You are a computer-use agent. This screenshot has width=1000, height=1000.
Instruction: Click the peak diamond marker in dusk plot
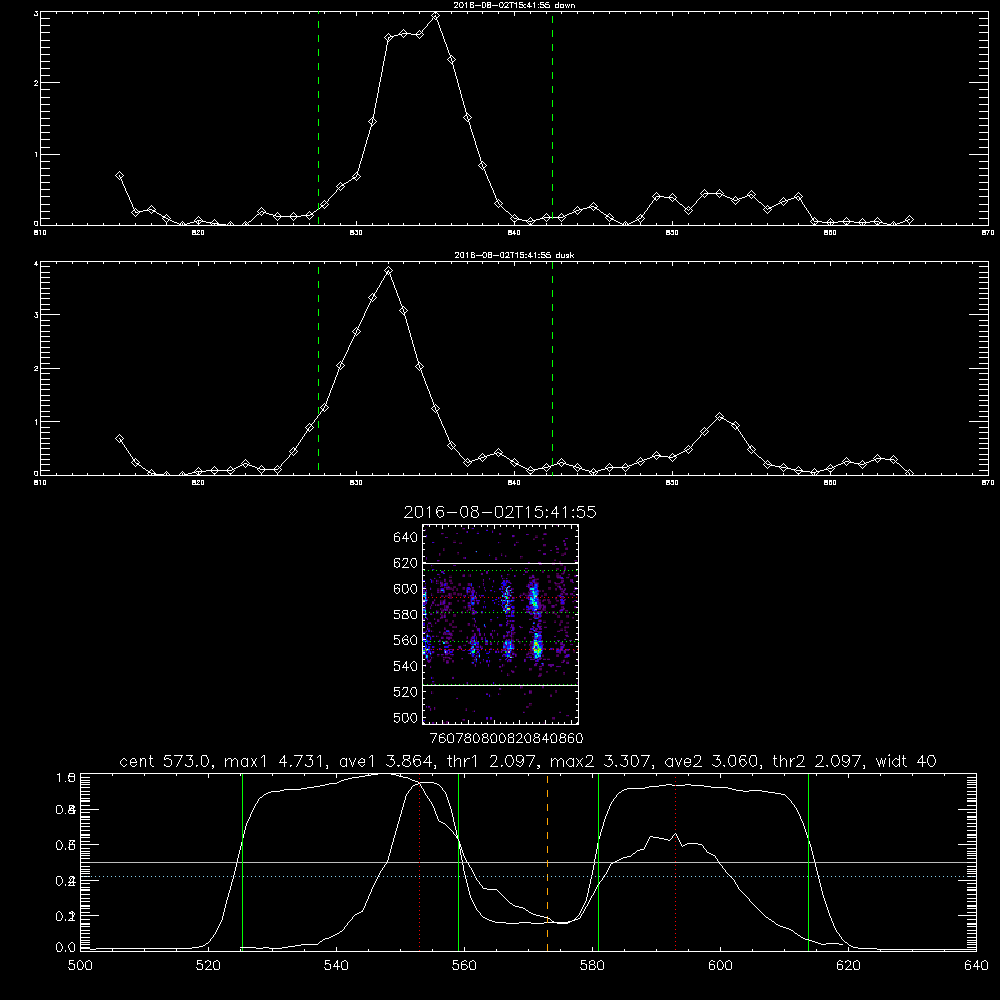coord(388,271)
